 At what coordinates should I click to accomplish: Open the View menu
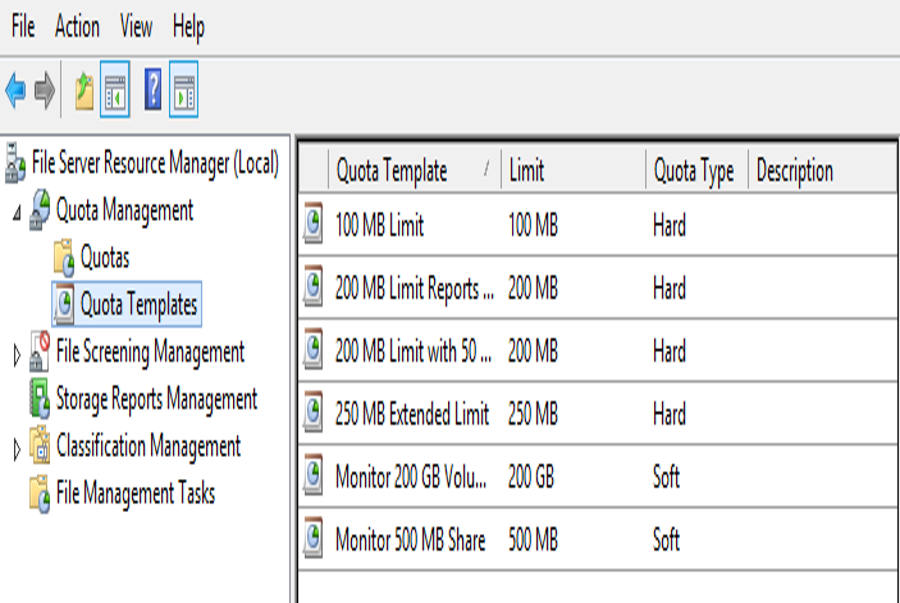[136, 26]
